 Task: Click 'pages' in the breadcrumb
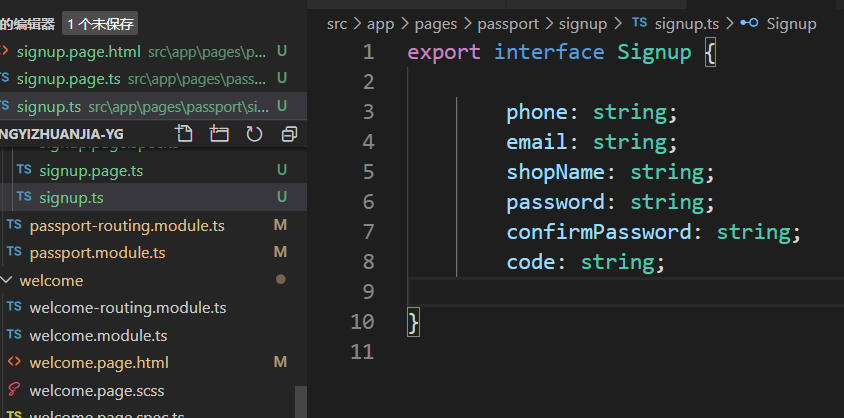[435, 24]
